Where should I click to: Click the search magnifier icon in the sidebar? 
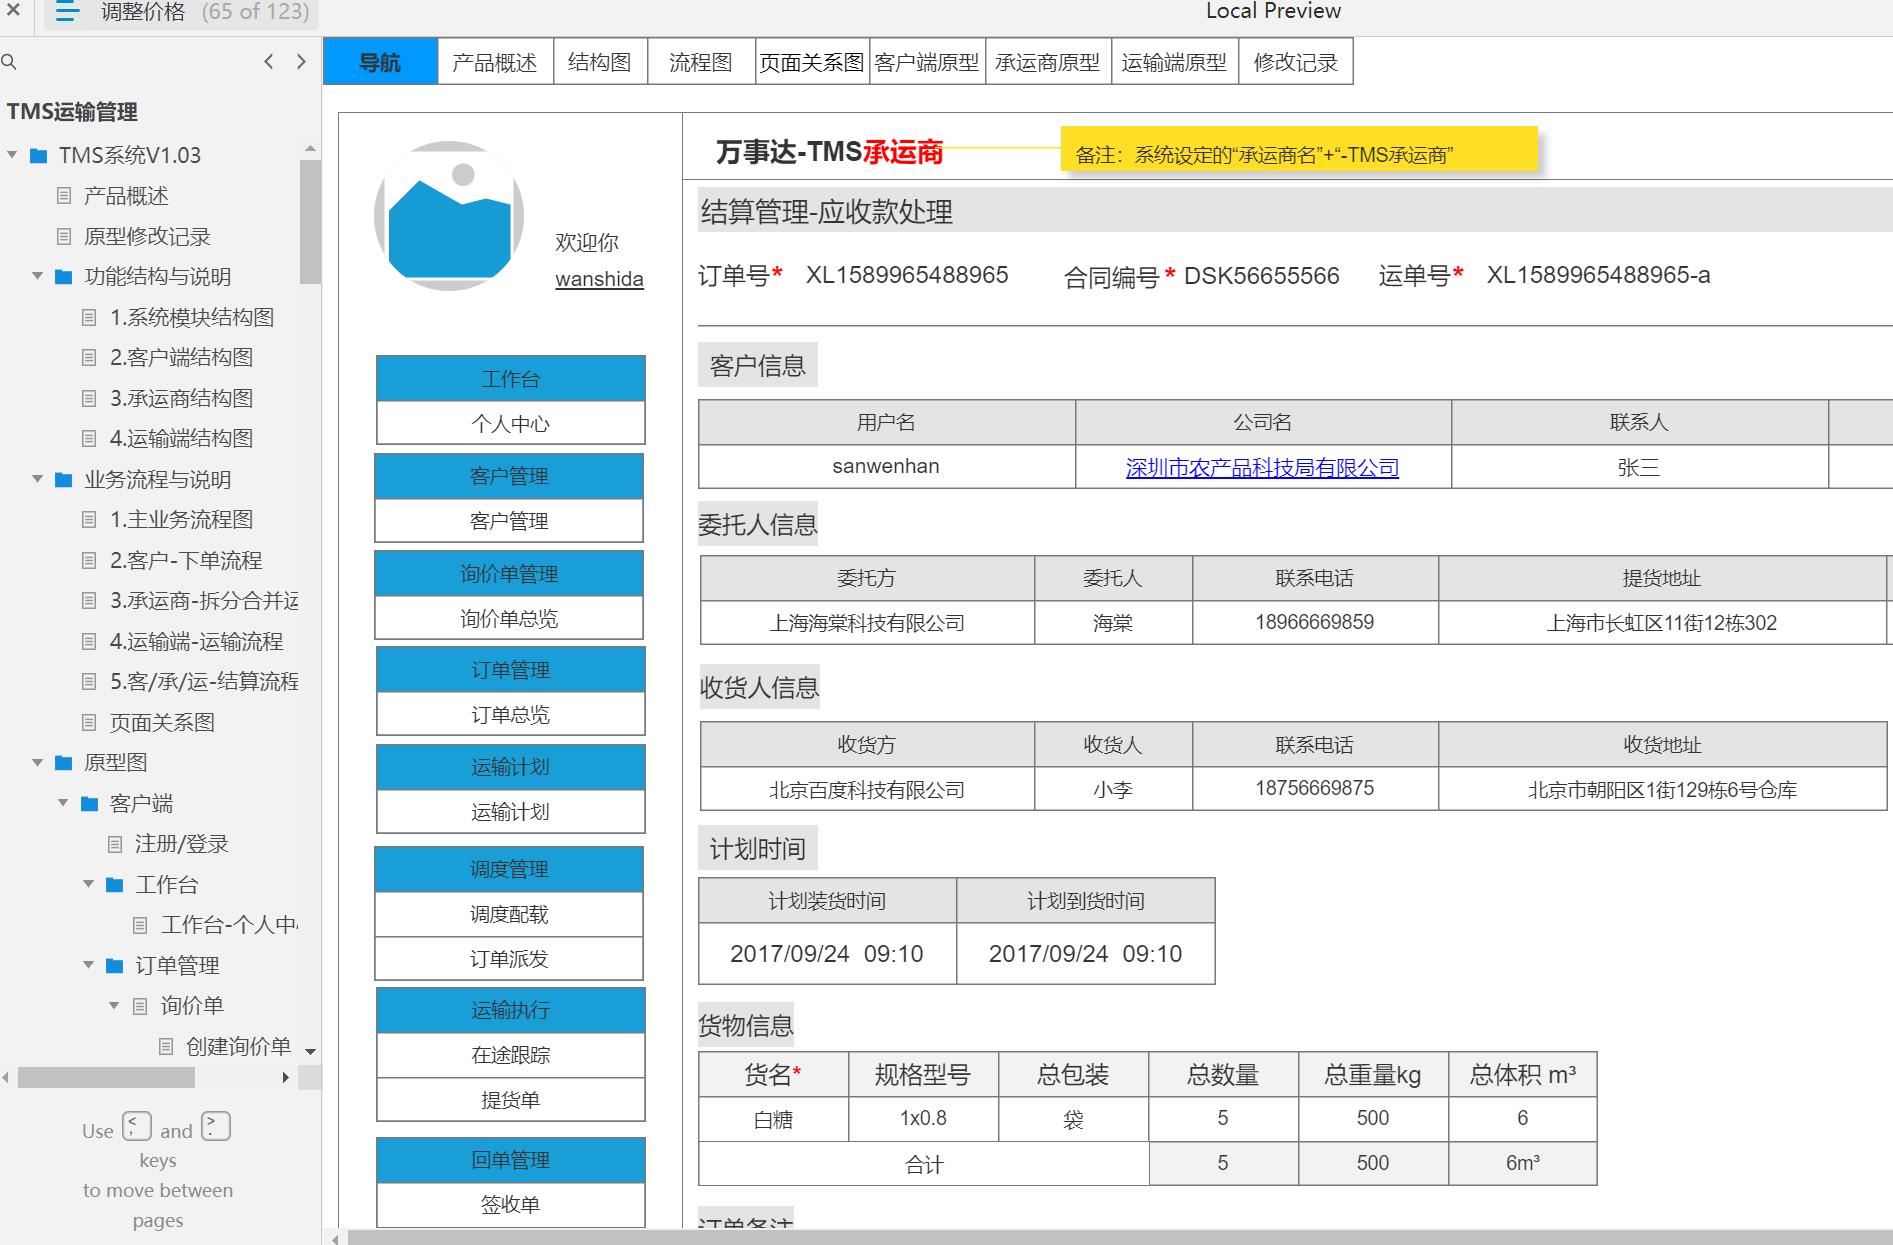click(x=9, y=62)
